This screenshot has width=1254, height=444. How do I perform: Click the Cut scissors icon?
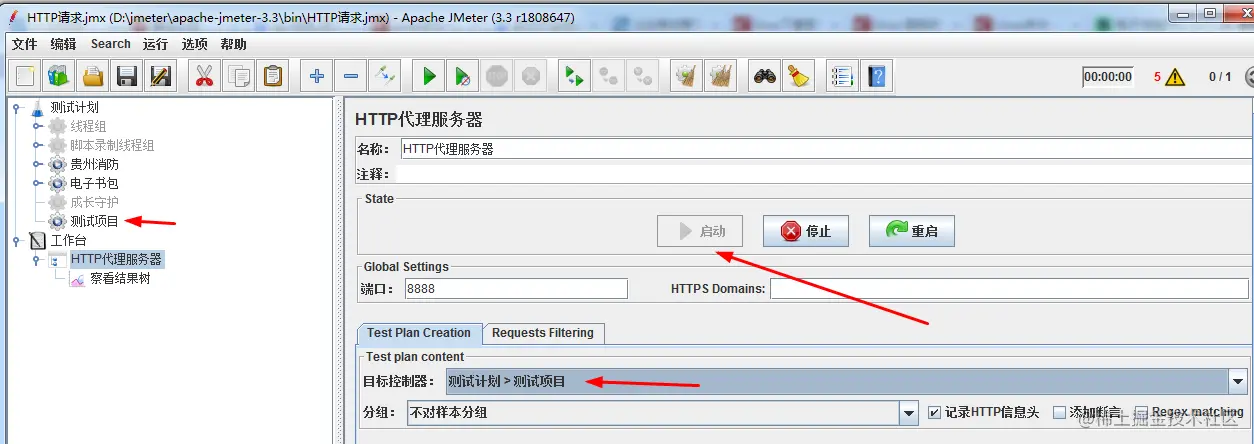pos(205,76)
